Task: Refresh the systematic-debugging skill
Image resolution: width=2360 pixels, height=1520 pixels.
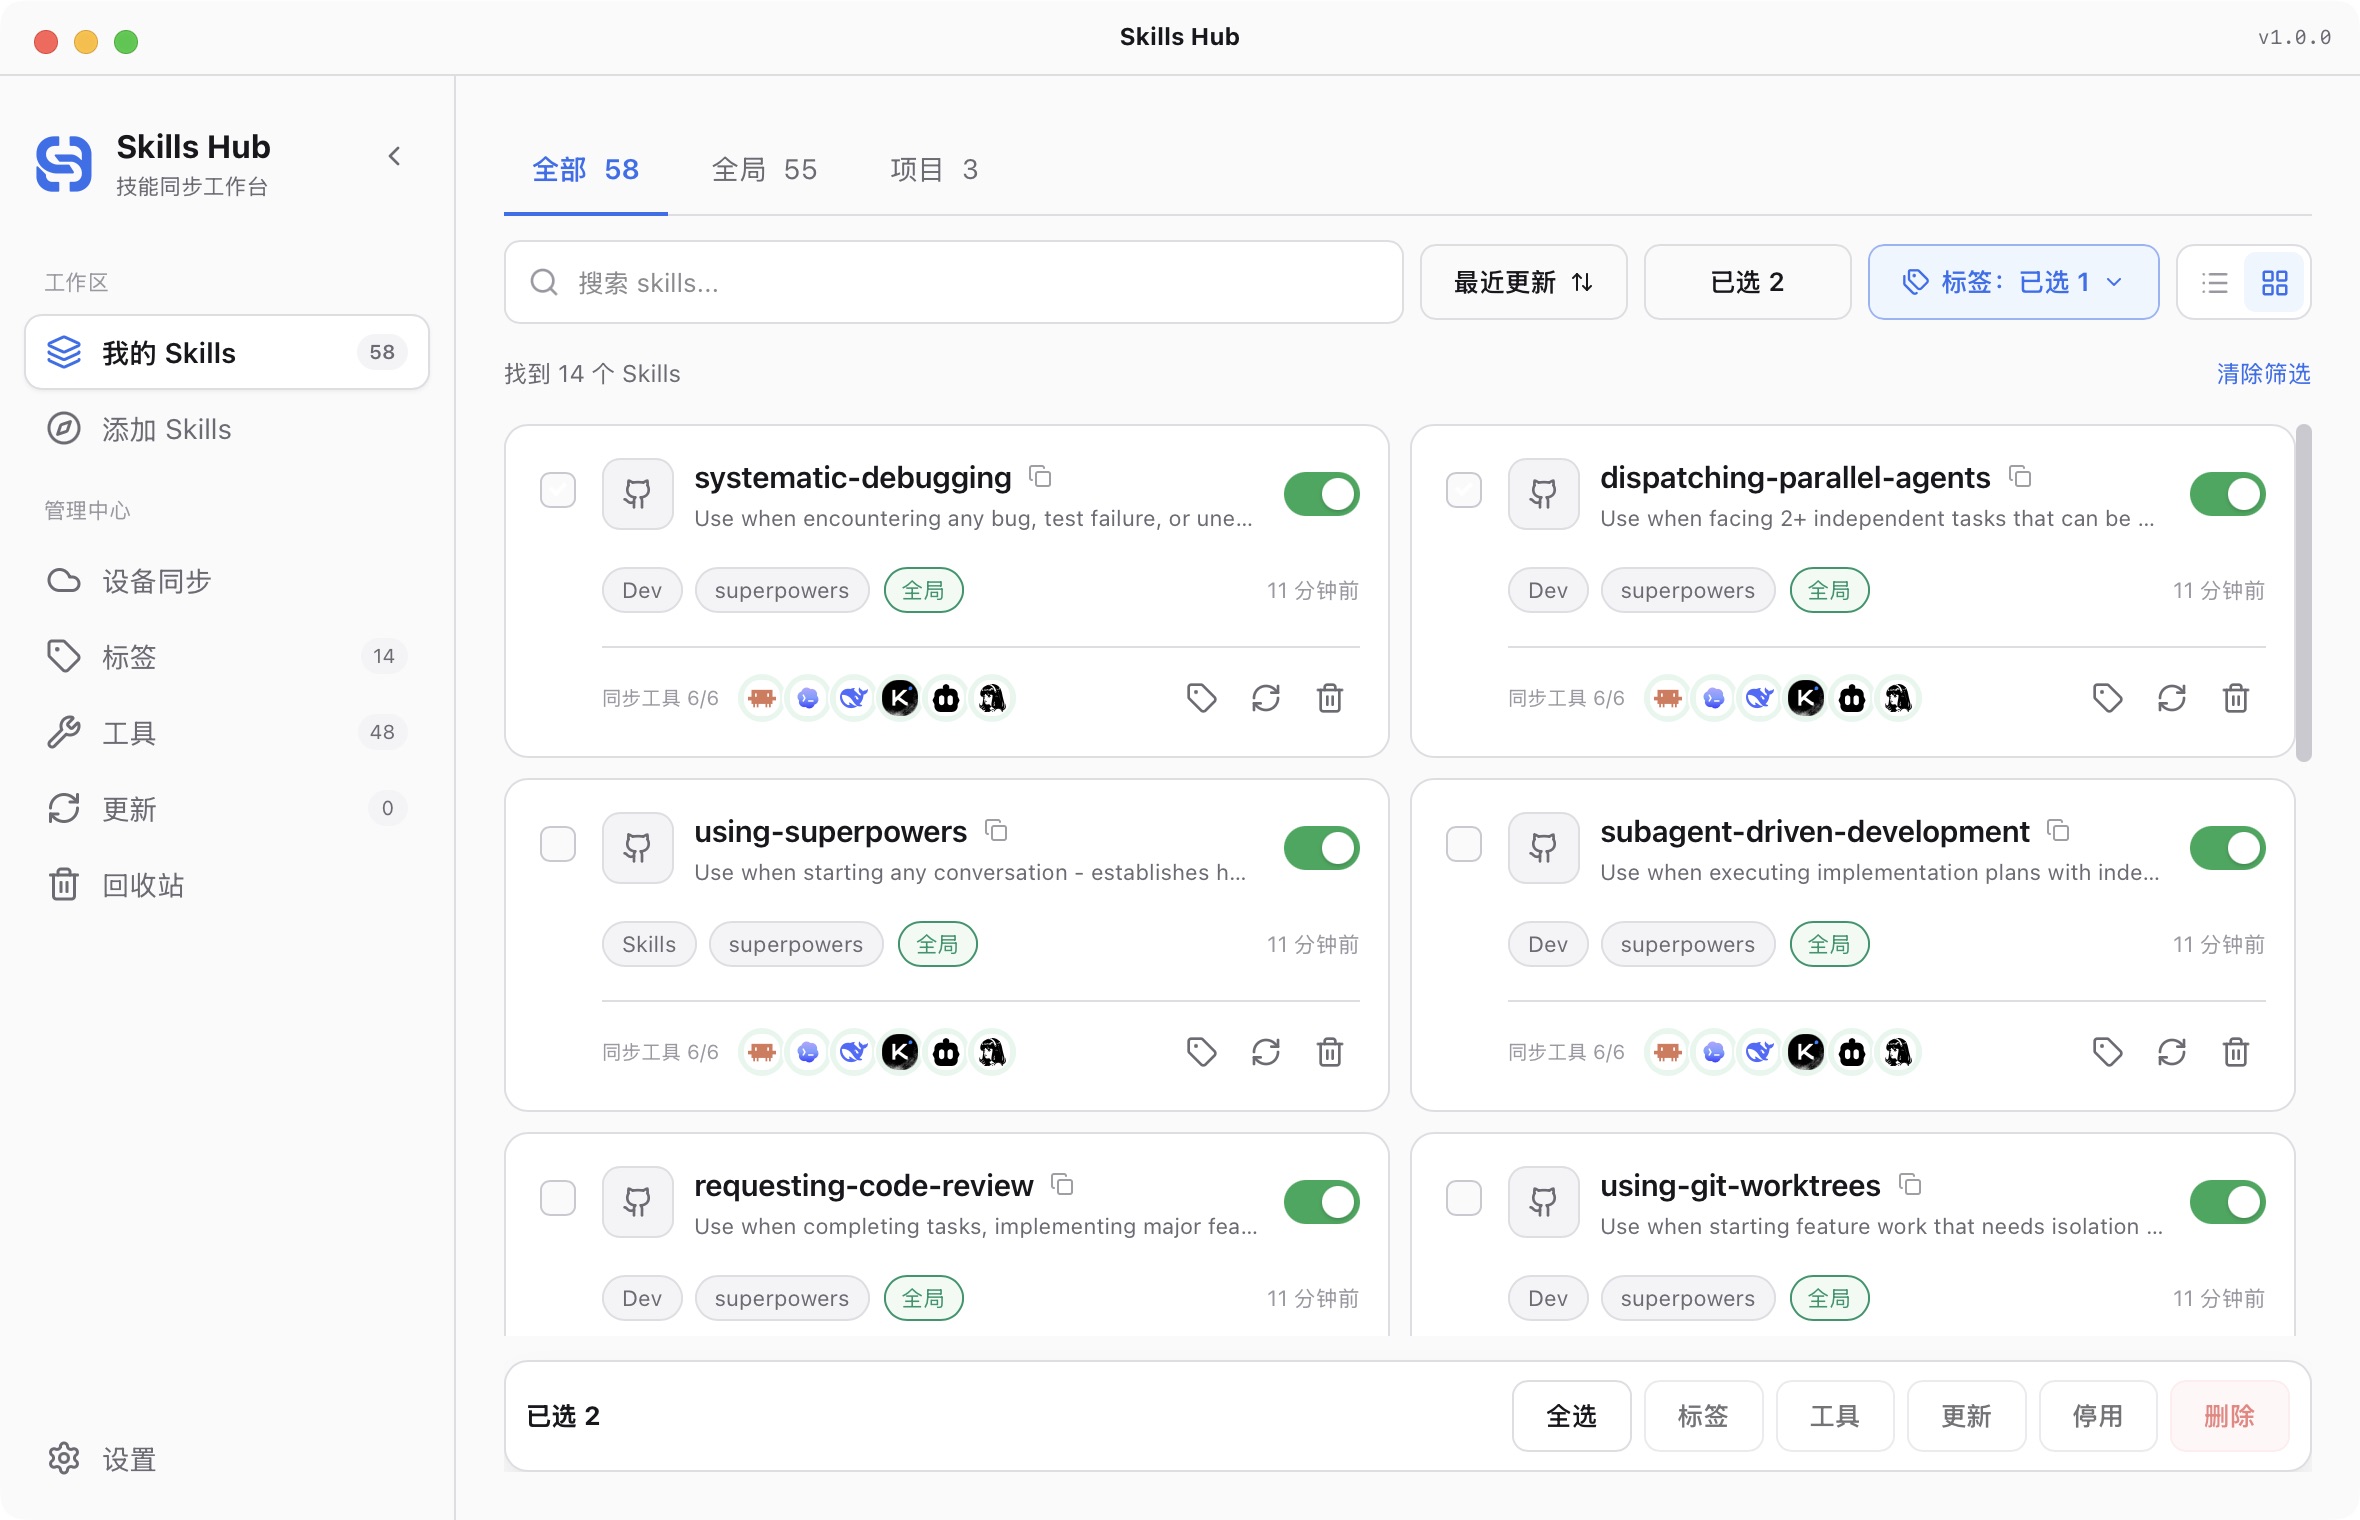Action: point(1266,697)
